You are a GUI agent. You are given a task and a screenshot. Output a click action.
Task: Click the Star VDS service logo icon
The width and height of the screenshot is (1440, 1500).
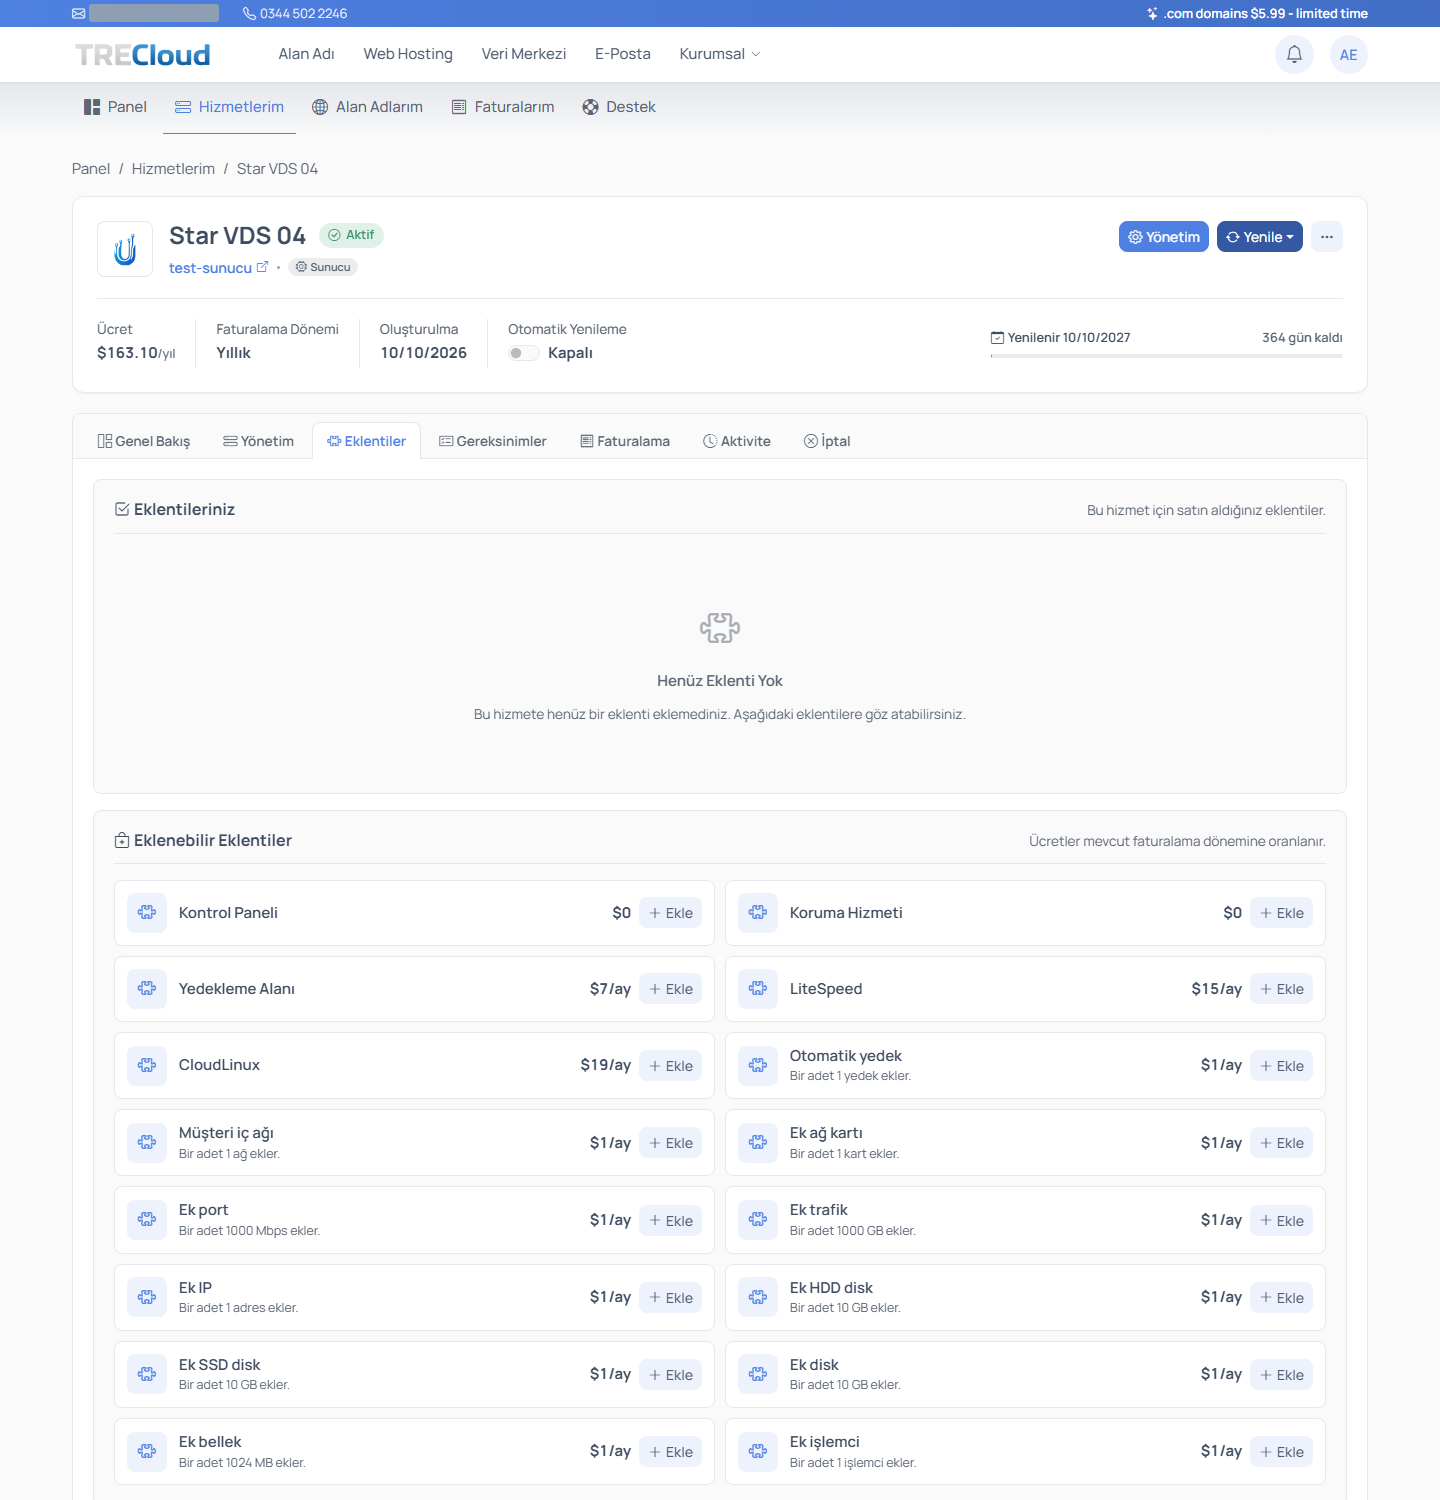(125, 249)
